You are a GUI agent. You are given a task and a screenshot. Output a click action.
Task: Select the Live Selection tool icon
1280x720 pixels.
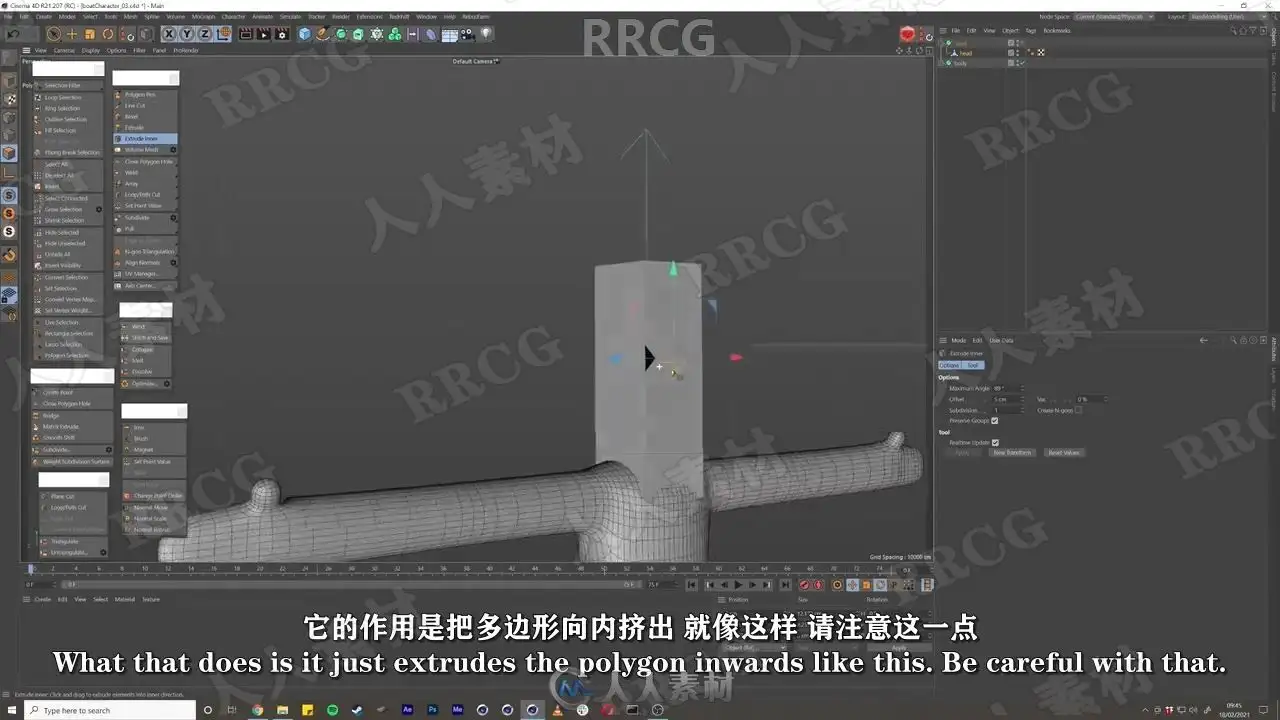(x=54, y=34)
